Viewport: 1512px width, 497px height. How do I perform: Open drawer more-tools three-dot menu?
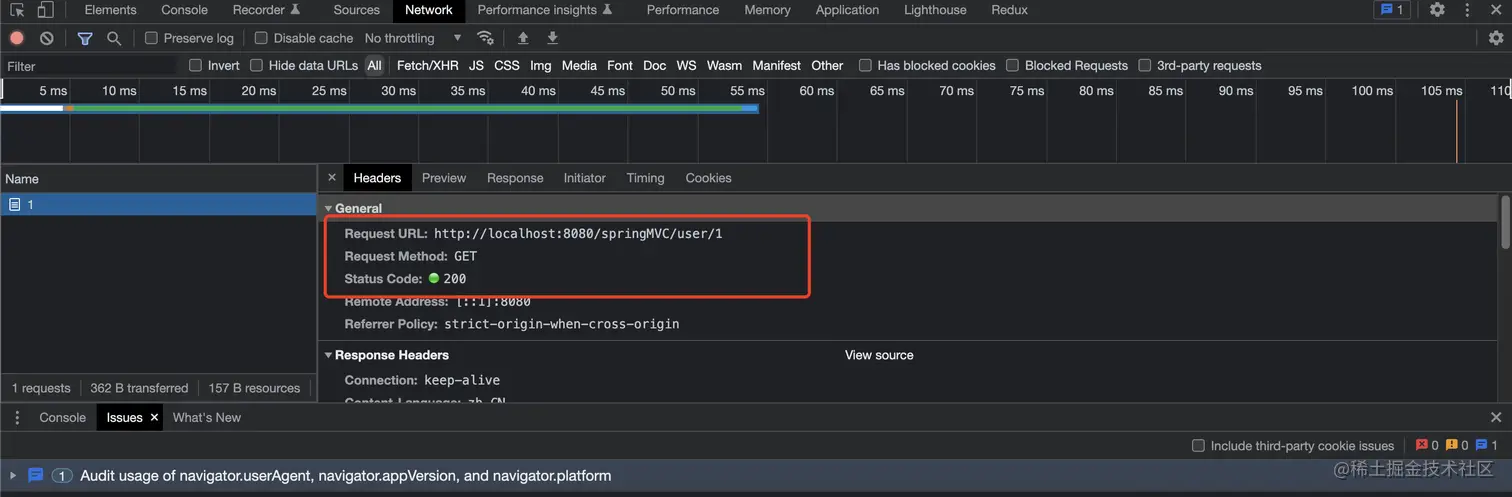[15, 417]
